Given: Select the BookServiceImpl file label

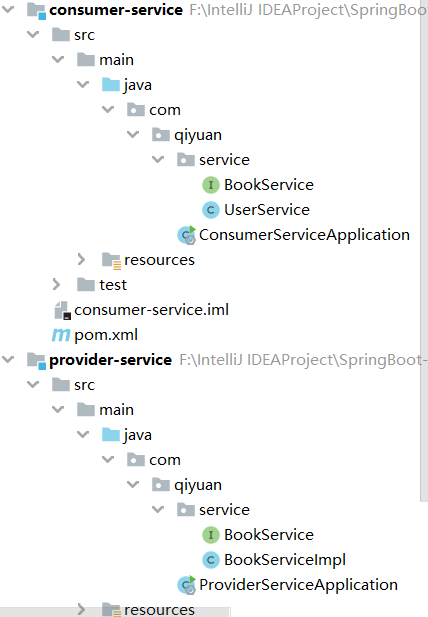Looking at the screenshot, I should point(285,560).
